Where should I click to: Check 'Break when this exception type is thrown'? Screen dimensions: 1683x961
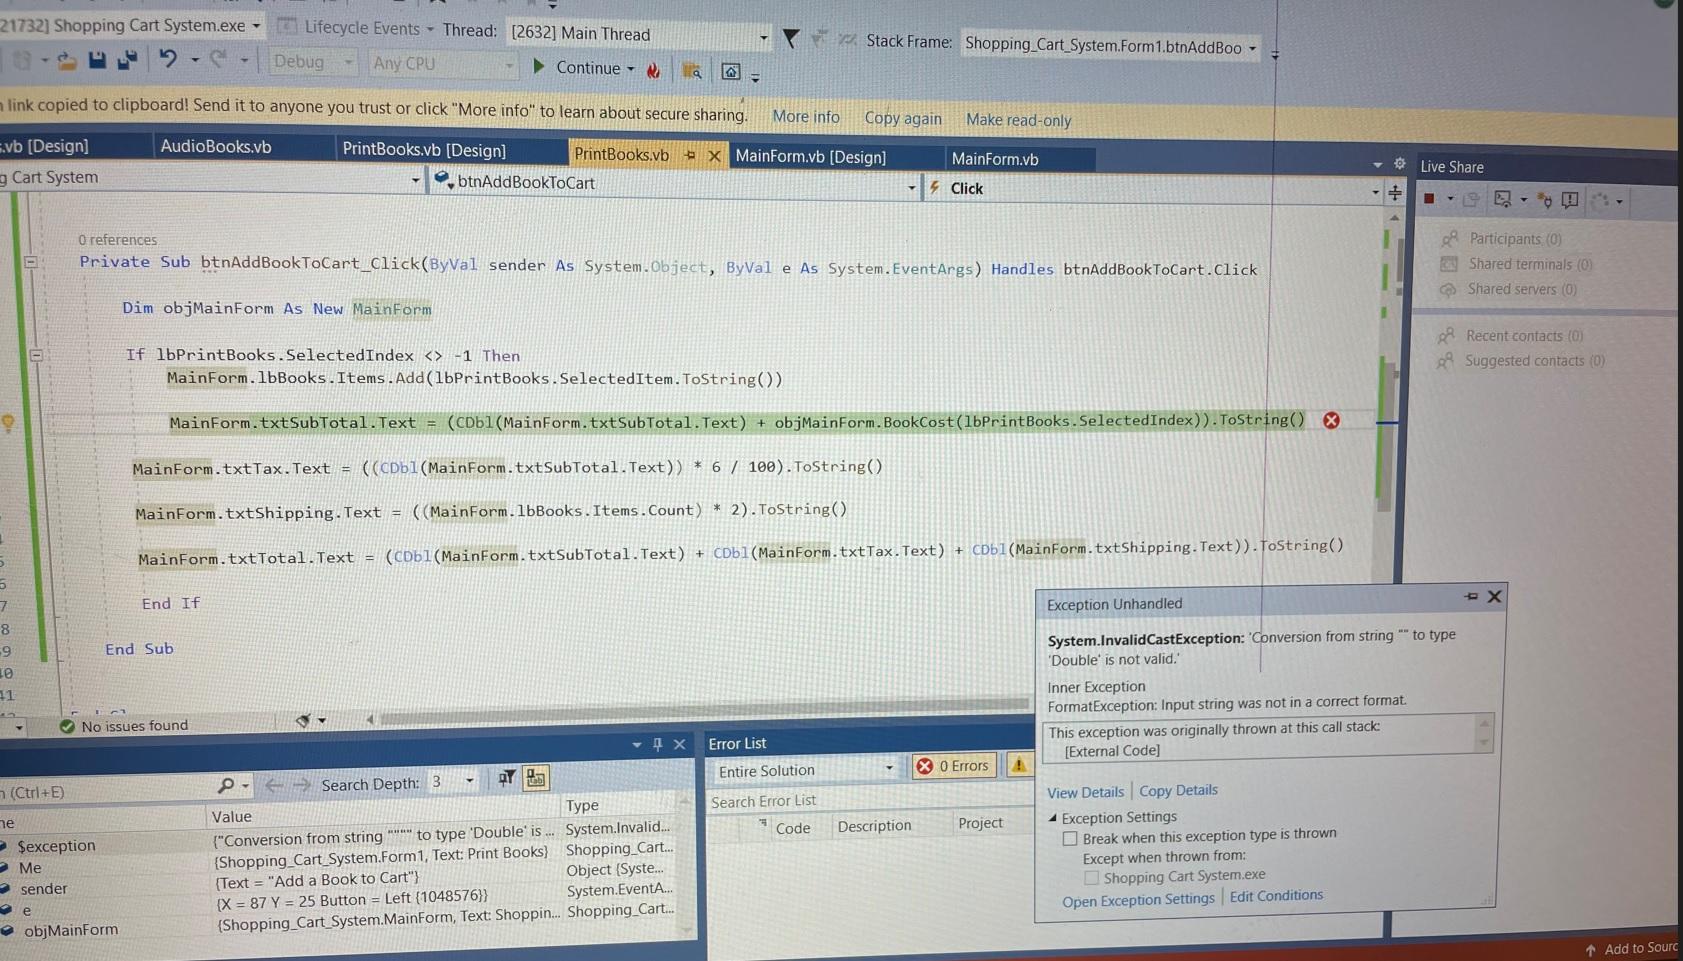[x=1070, y=838]
